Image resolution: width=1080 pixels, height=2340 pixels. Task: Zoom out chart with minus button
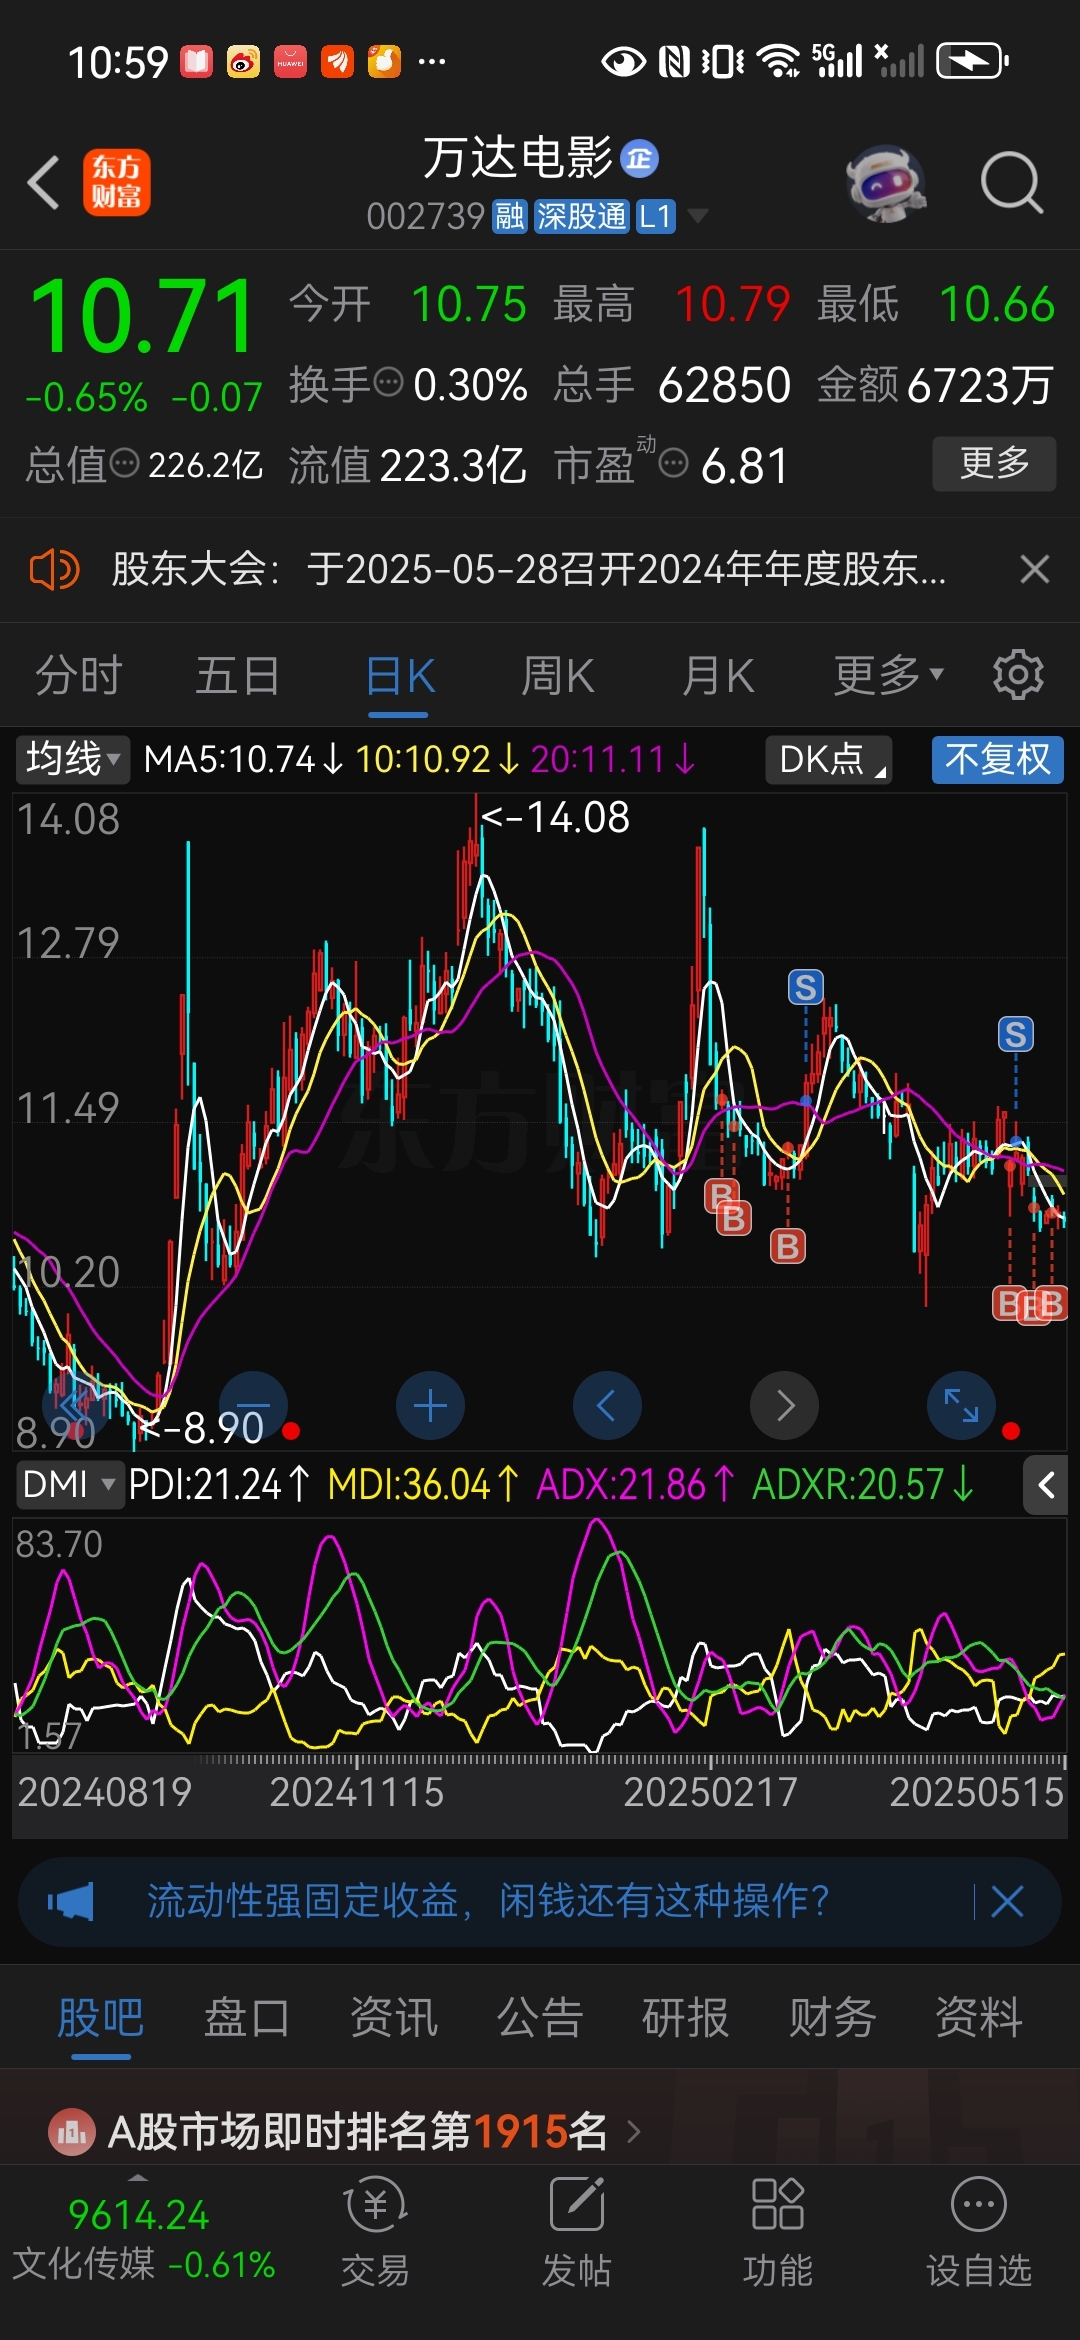tap(253, 1406)
